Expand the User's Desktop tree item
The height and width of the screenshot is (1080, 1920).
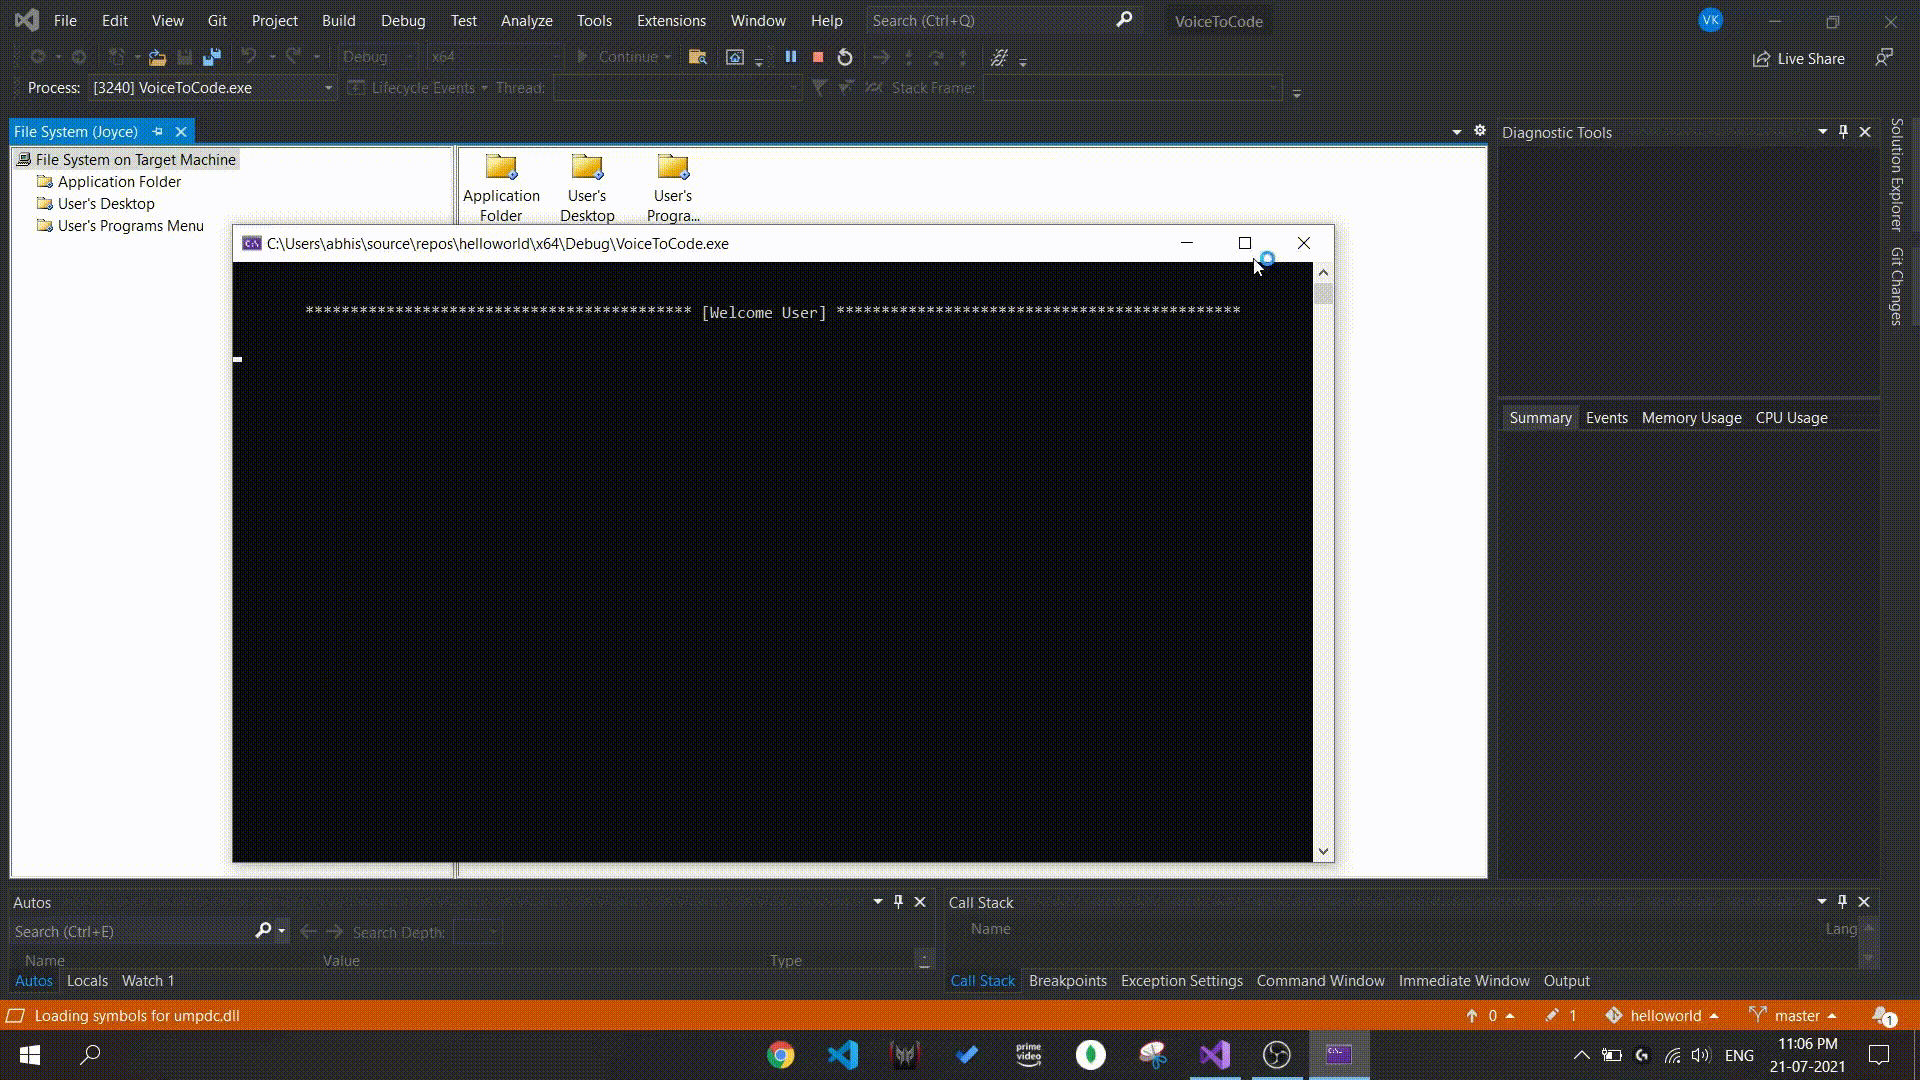tap(105, 203)
